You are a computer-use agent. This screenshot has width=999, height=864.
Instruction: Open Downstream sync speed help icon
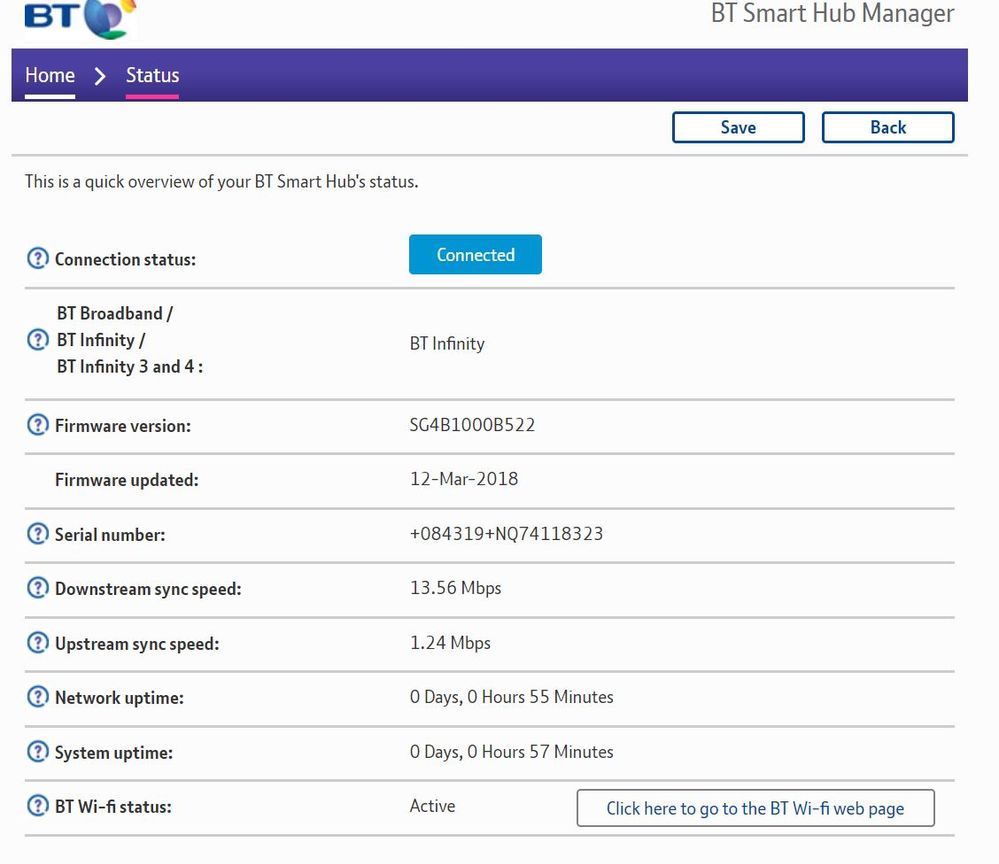point(37,588)
